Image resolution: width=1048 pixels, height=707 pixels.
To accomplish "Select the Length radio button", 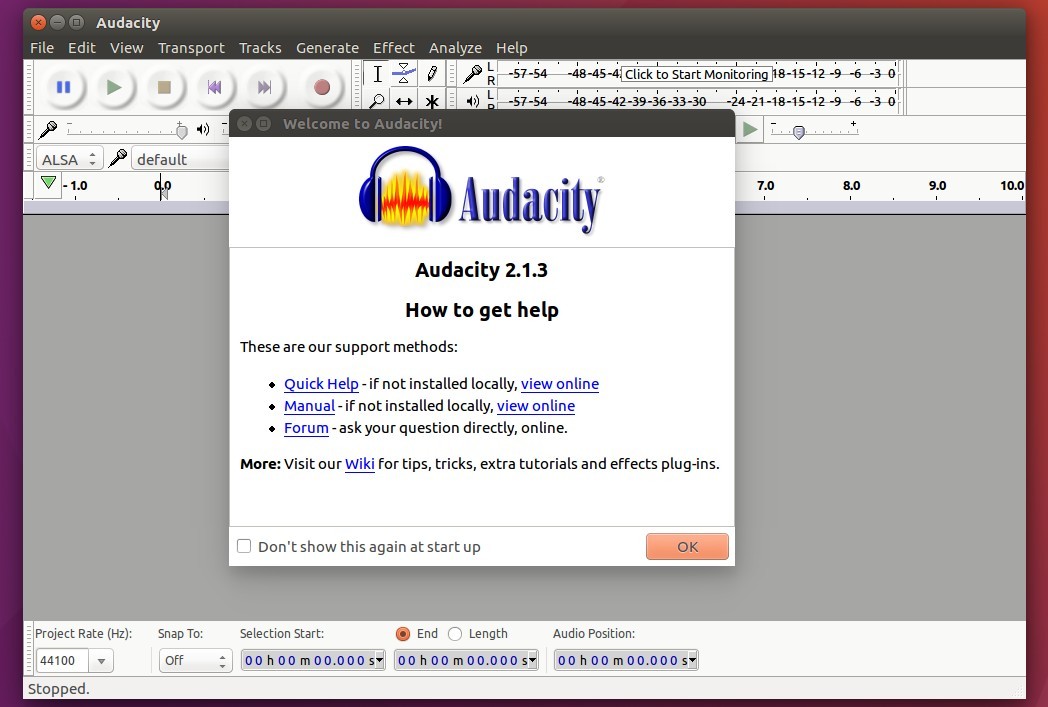I will (453, 633).
